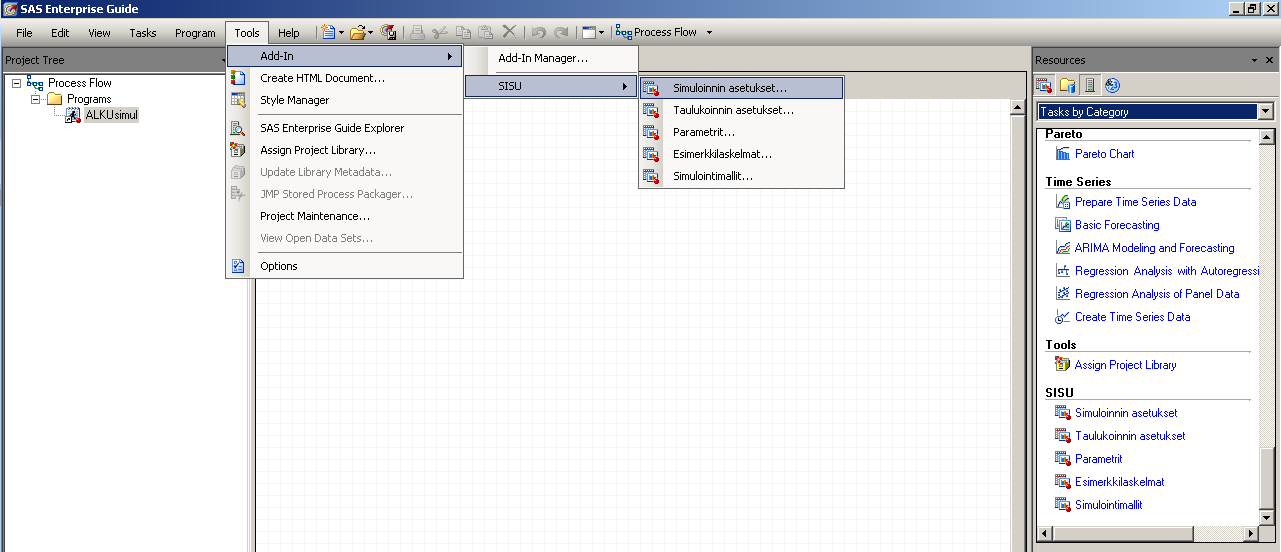Screen dimensions: 1281x552
Task: Select SAS Folders icon in Resources pane
Action: (x=1067, y=86)
